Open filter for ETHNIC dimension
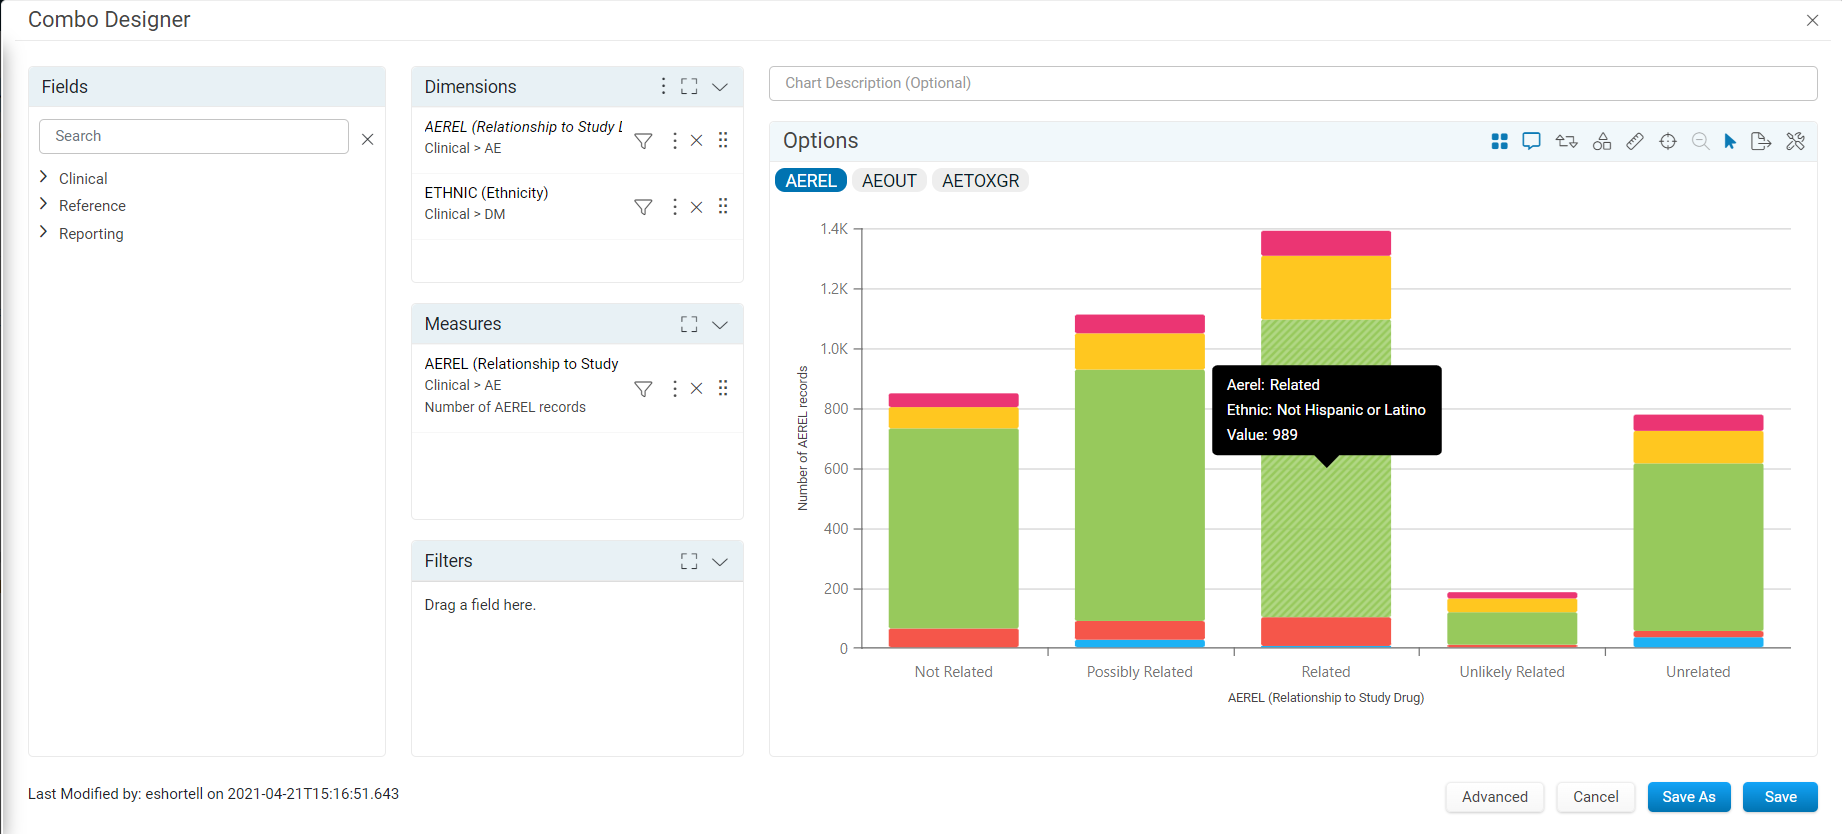This screenshot has height=834, width=1842. [x=644, y=207]
